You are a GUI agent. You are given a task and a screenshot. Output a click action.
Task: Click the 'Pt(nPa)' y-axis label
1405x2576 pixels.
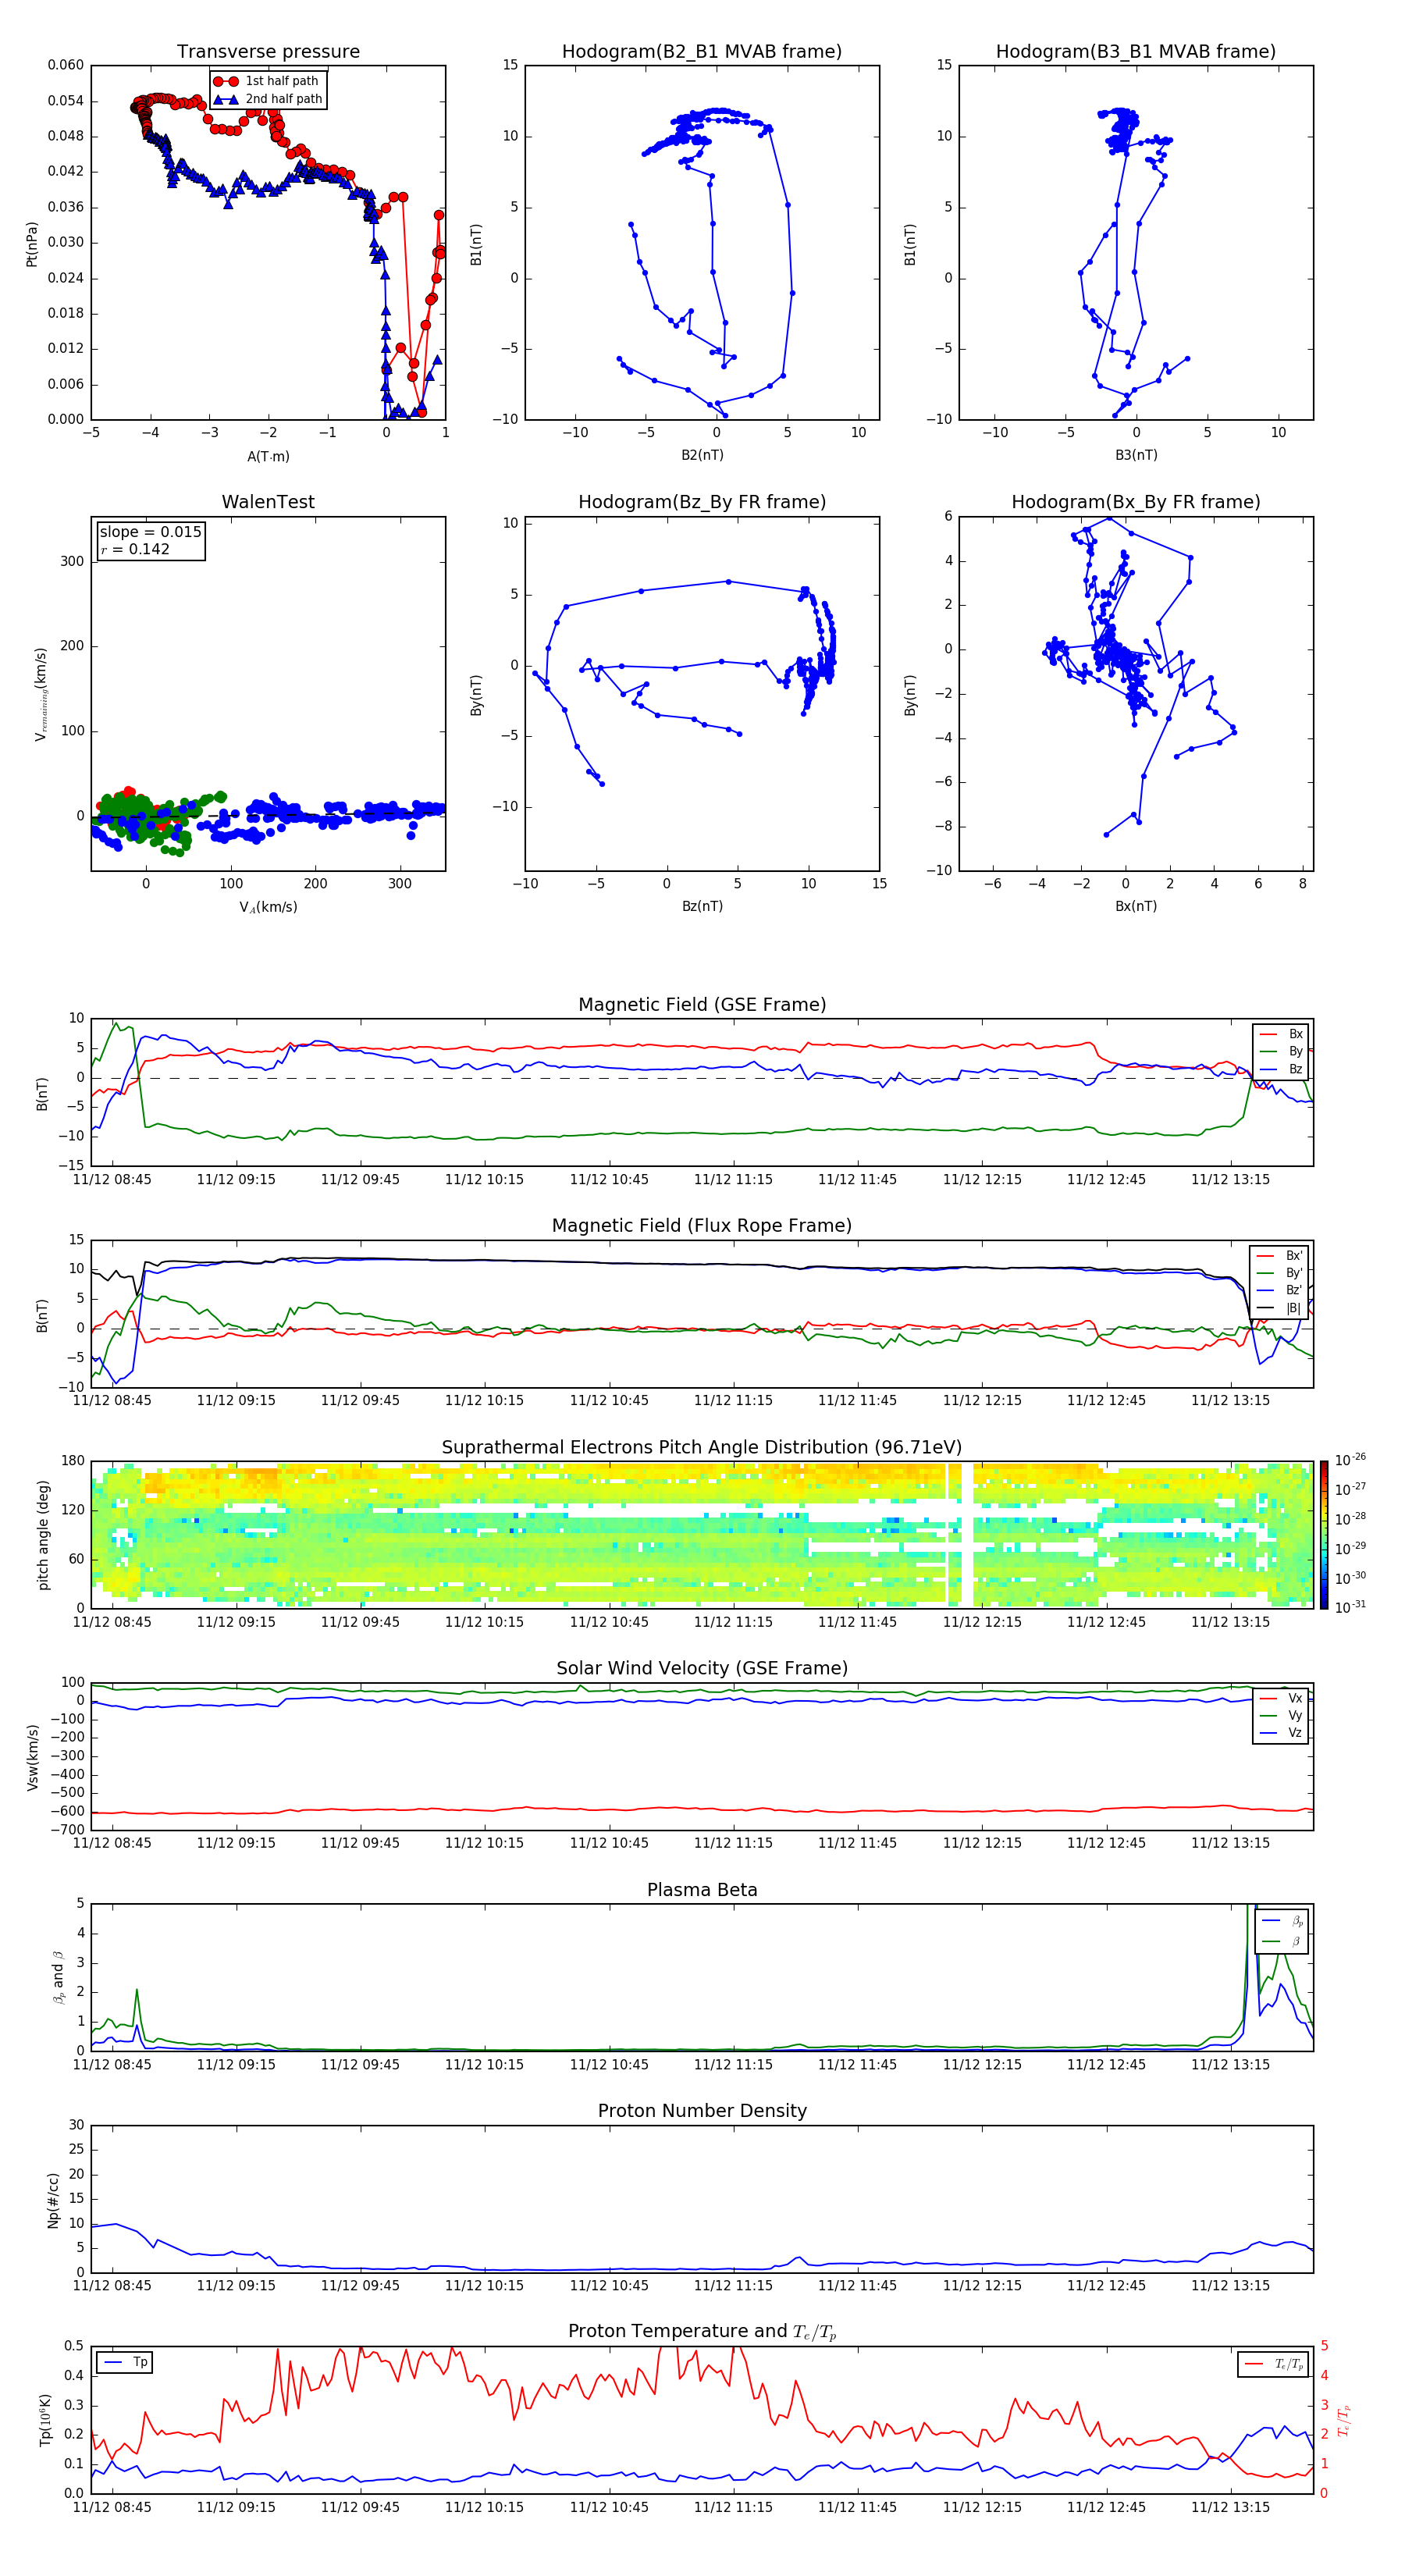tap(32, 244)
